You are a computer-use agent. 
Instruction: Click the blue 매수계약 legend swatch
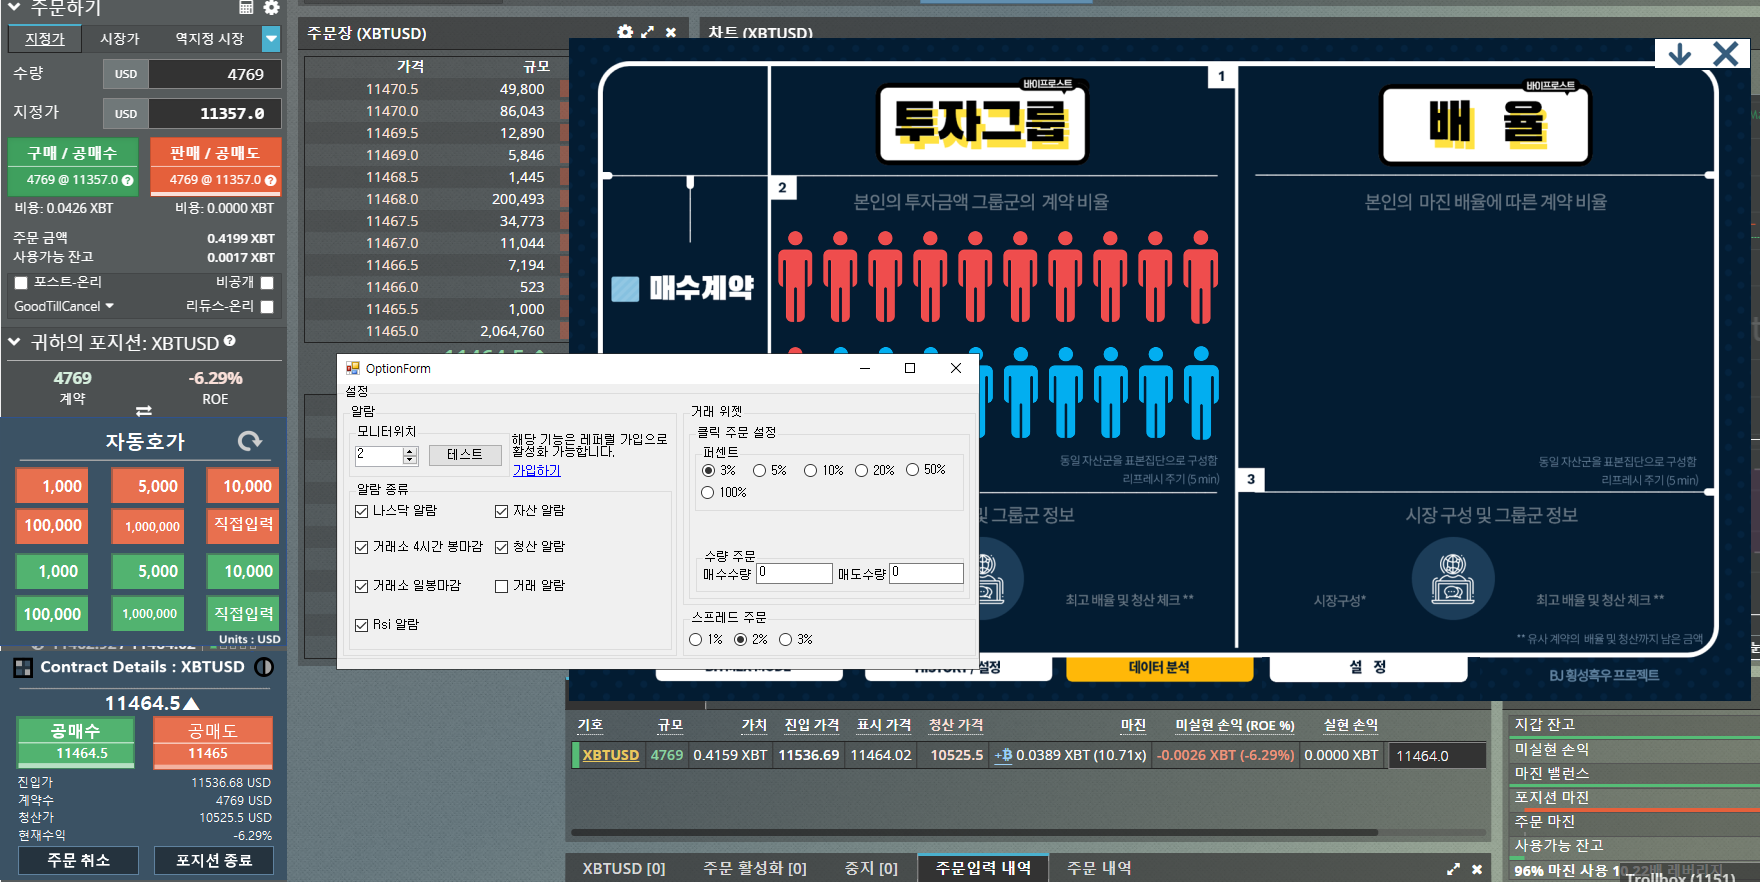point(625,289)
